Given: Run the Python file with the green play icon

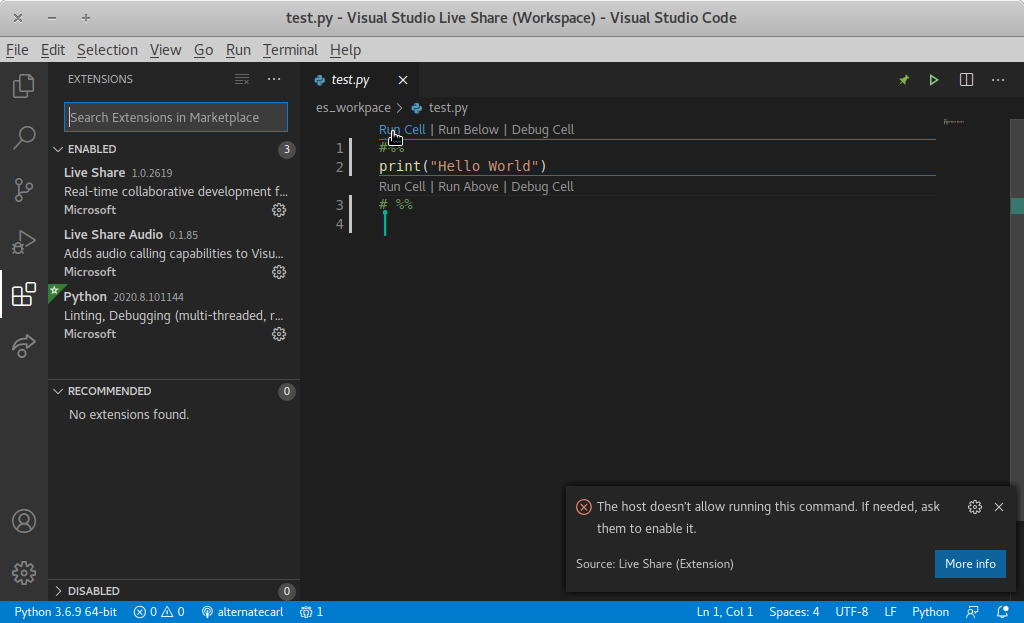Looking at the screenshot, I should pyautogui.click(x=934, y=79).
